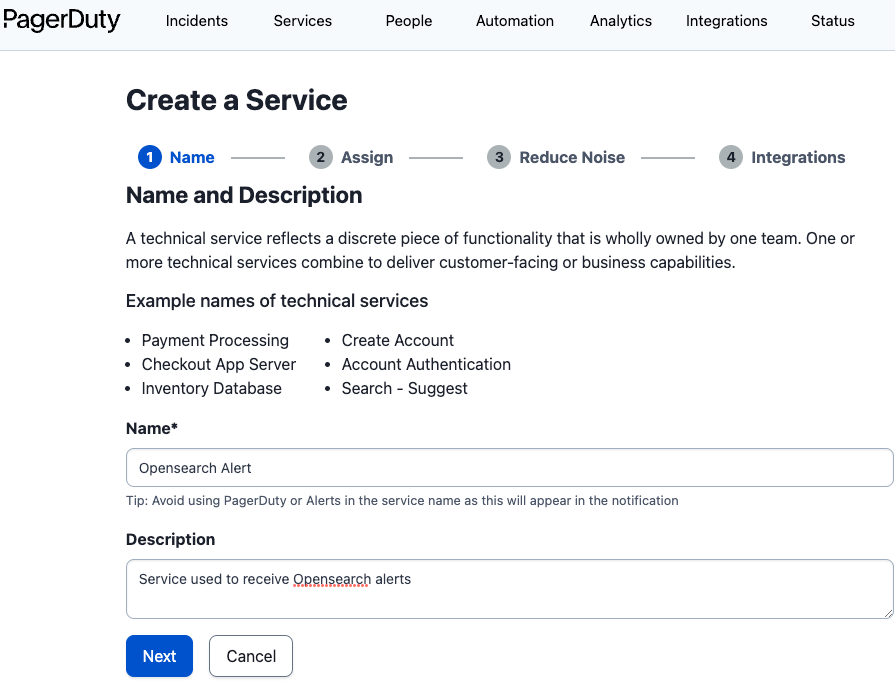Select step 2 circle icon
Viewport: 895px width, 690px height.
coord(321,157)
